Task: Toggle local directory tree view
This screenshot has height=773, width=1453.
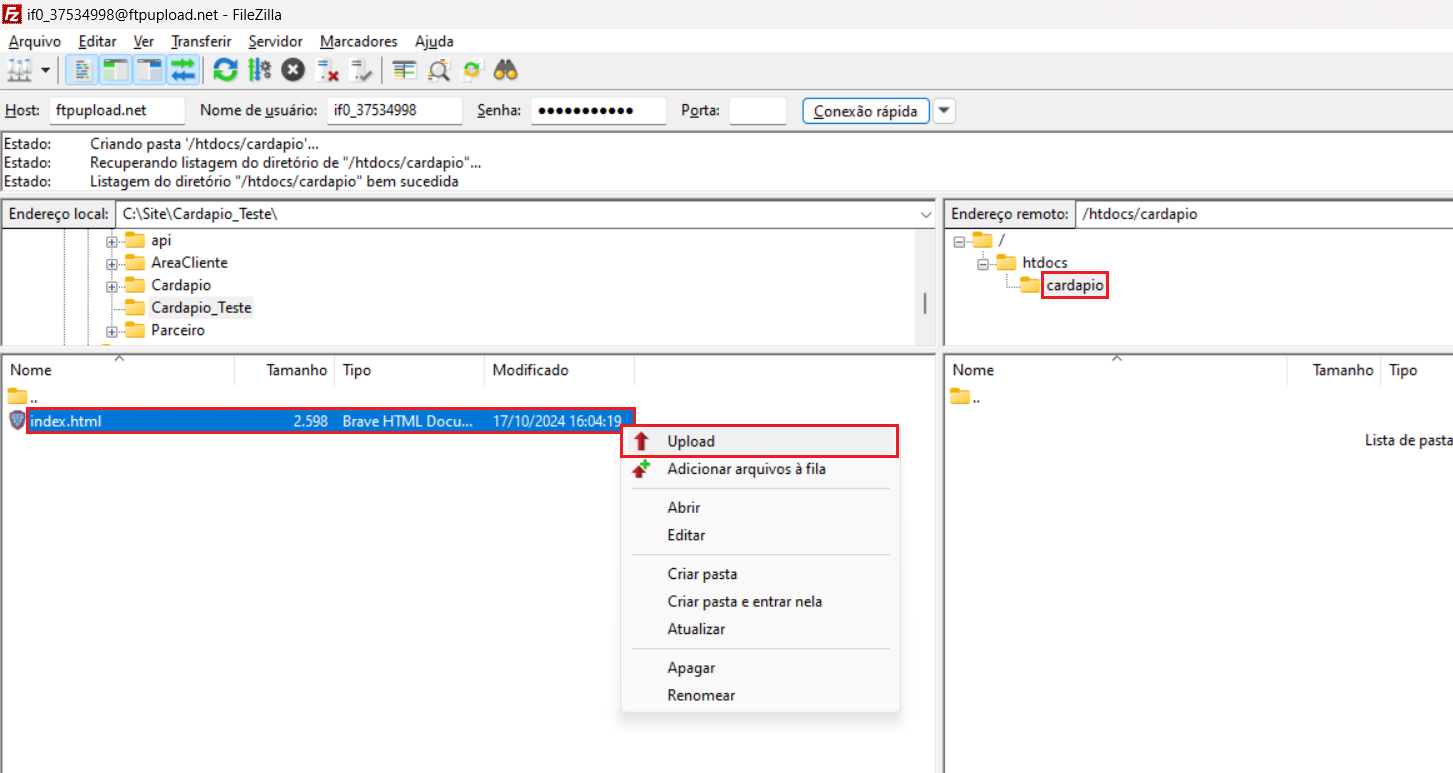Action: 116,70
